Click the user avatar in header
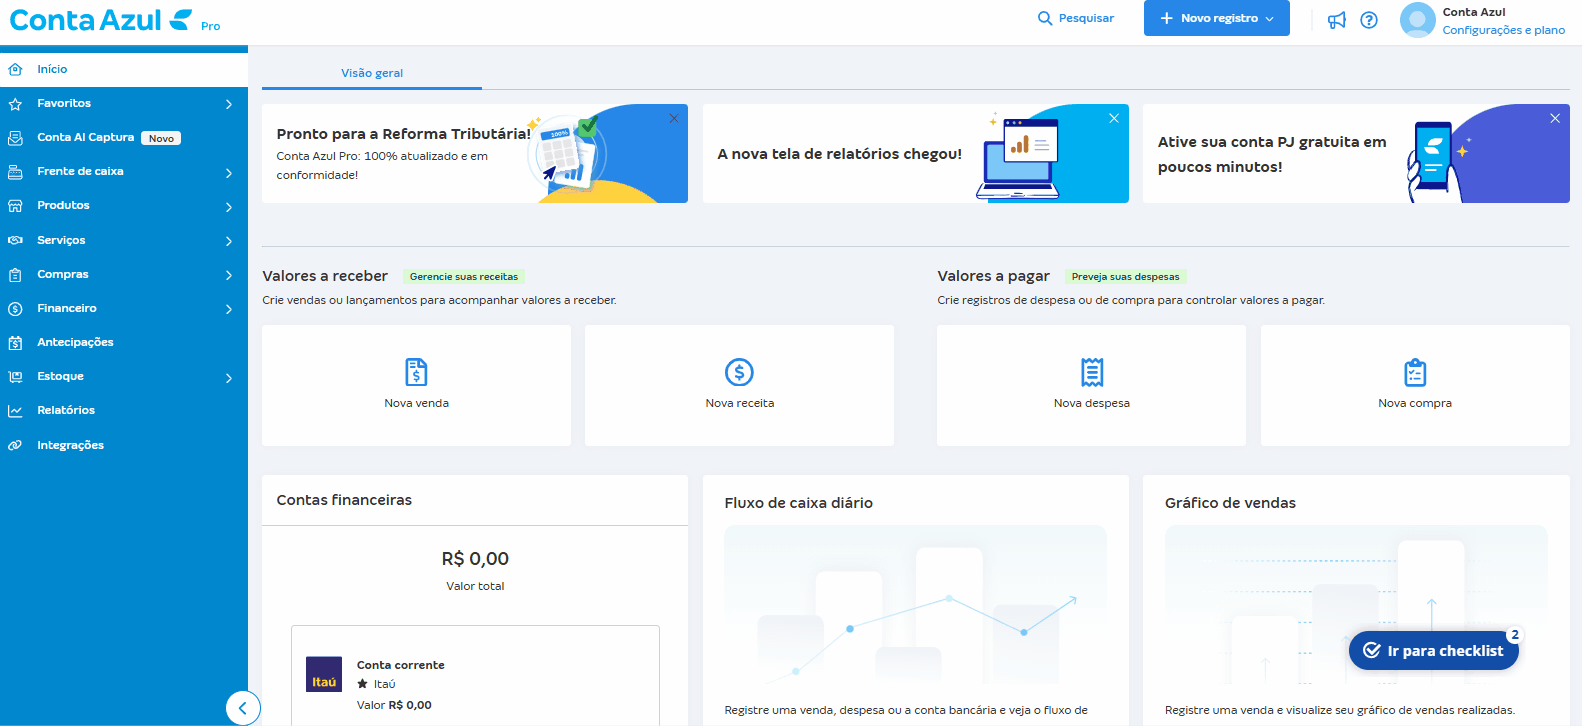This screenshot has width=1582, height=726. pos(1417,20)
